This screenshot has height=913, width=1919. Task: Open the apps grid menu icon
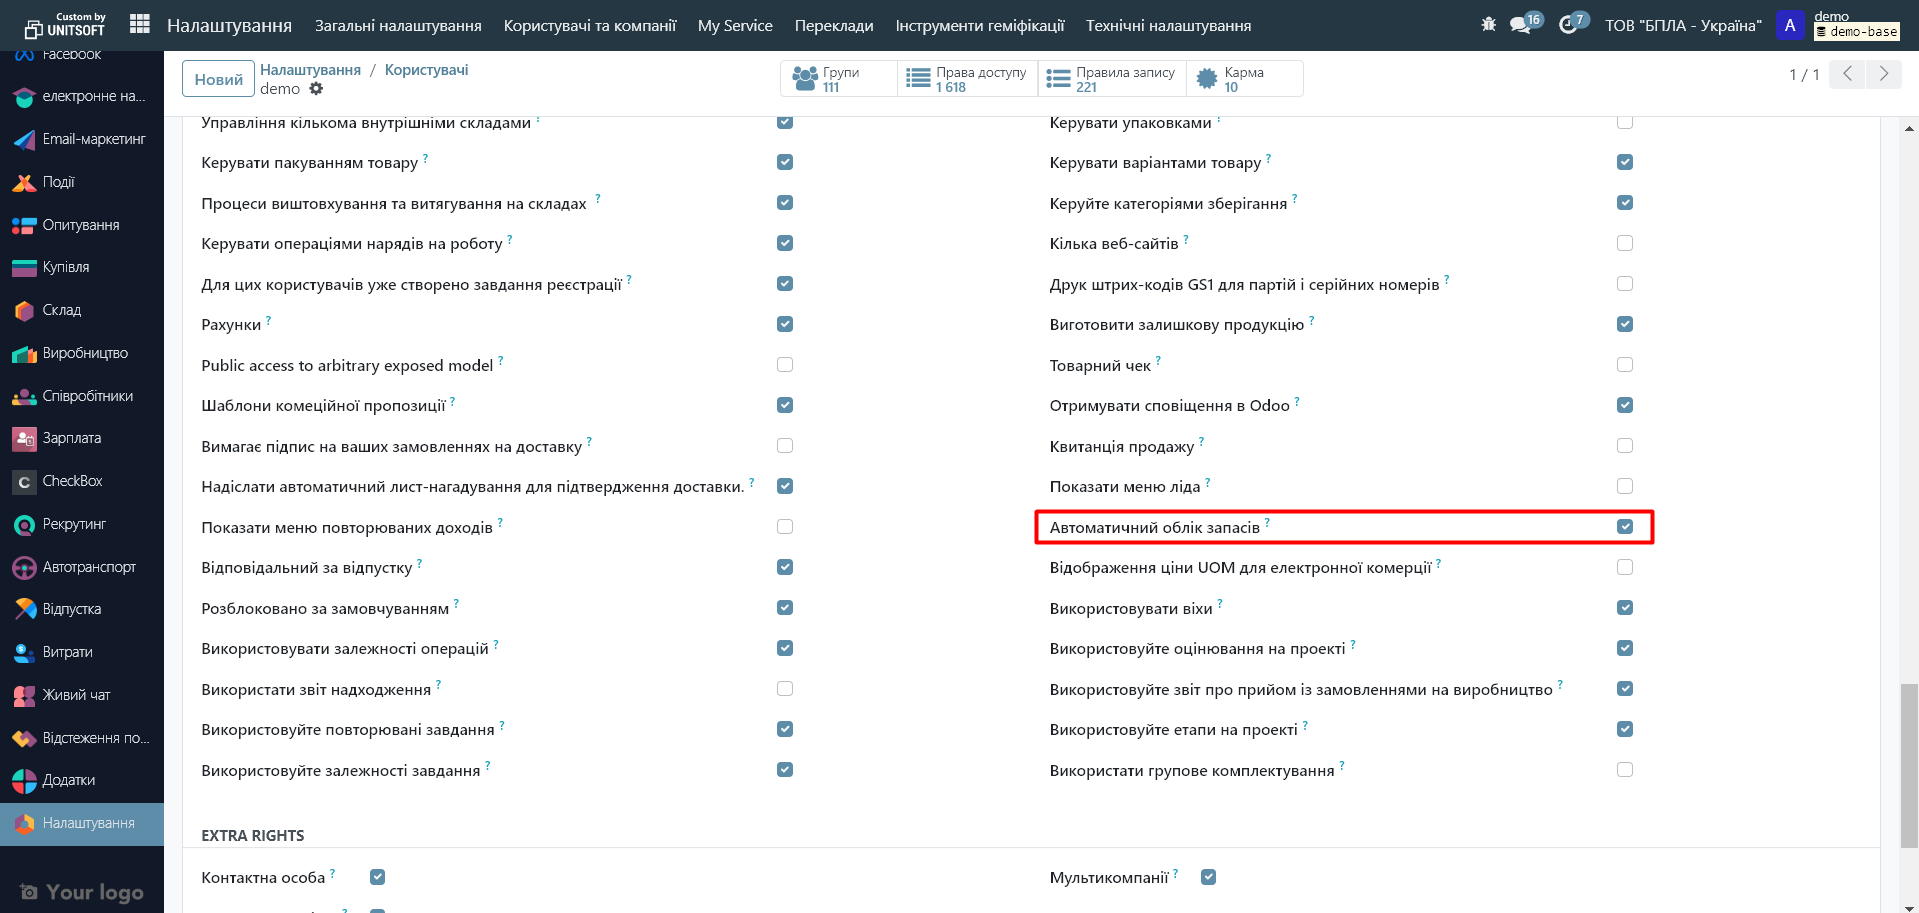[x=140, y=24]
